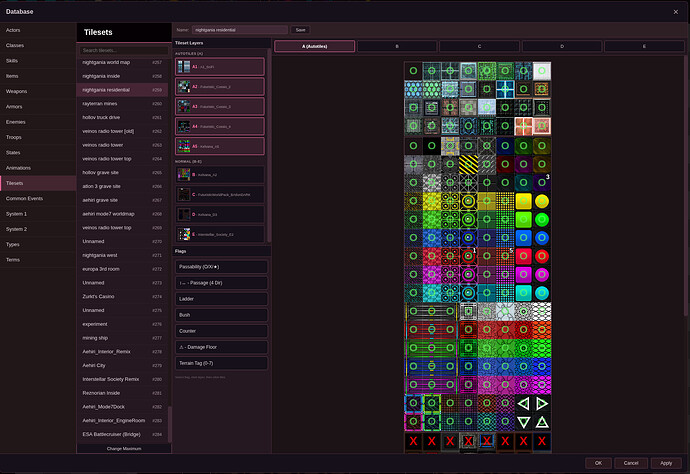Select the Damage Floor flag mode
690x474 pixels.
point(221,347)
